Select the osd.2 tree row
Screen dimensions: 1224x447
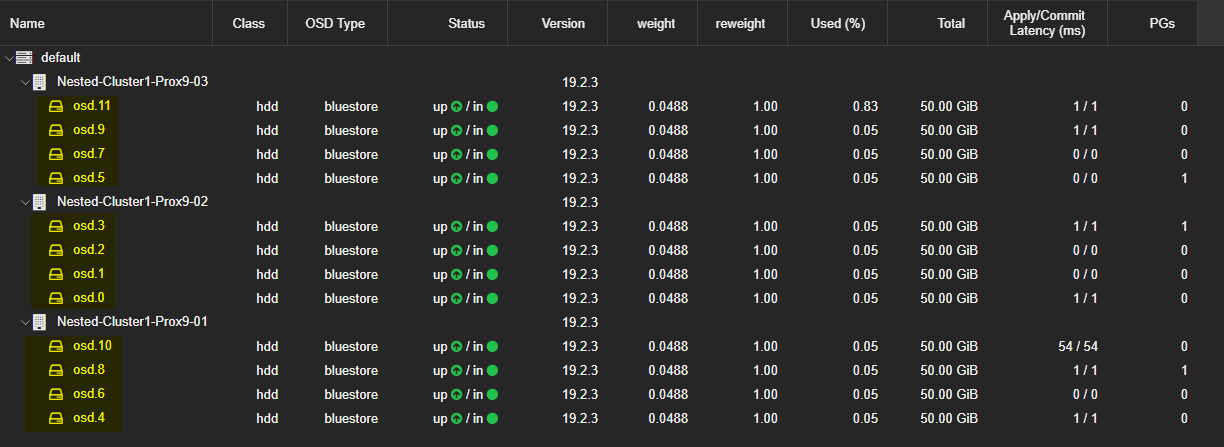click(612, 249)
